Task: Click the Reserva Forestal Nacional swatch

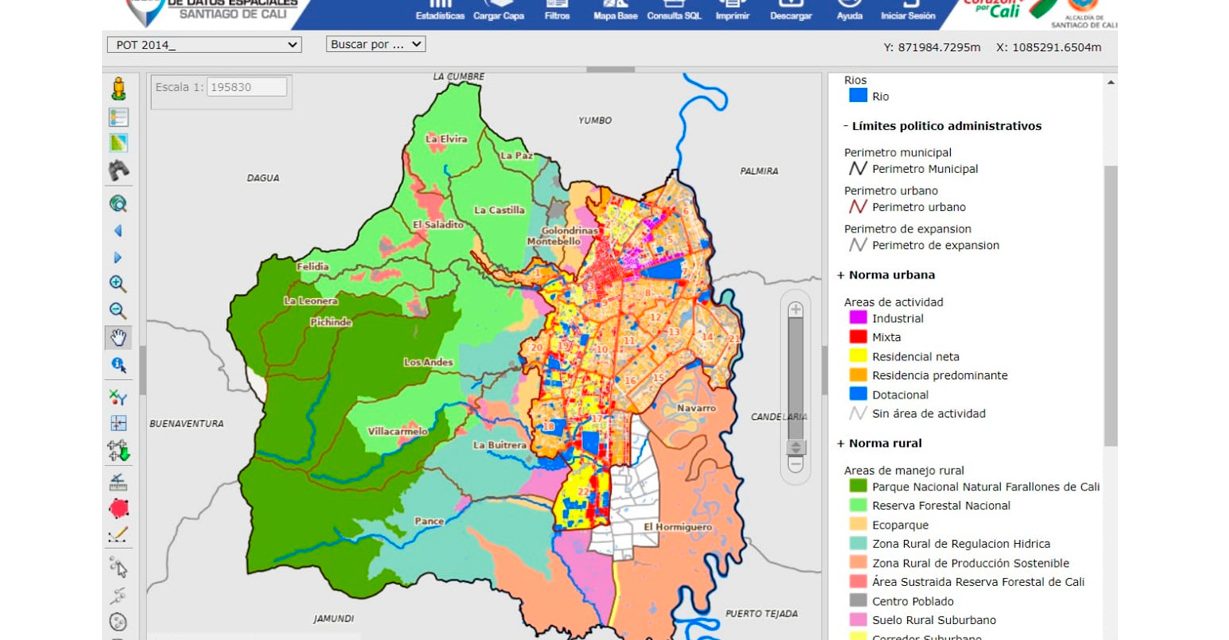Action: pyautogui.click(x=857, y=506)
